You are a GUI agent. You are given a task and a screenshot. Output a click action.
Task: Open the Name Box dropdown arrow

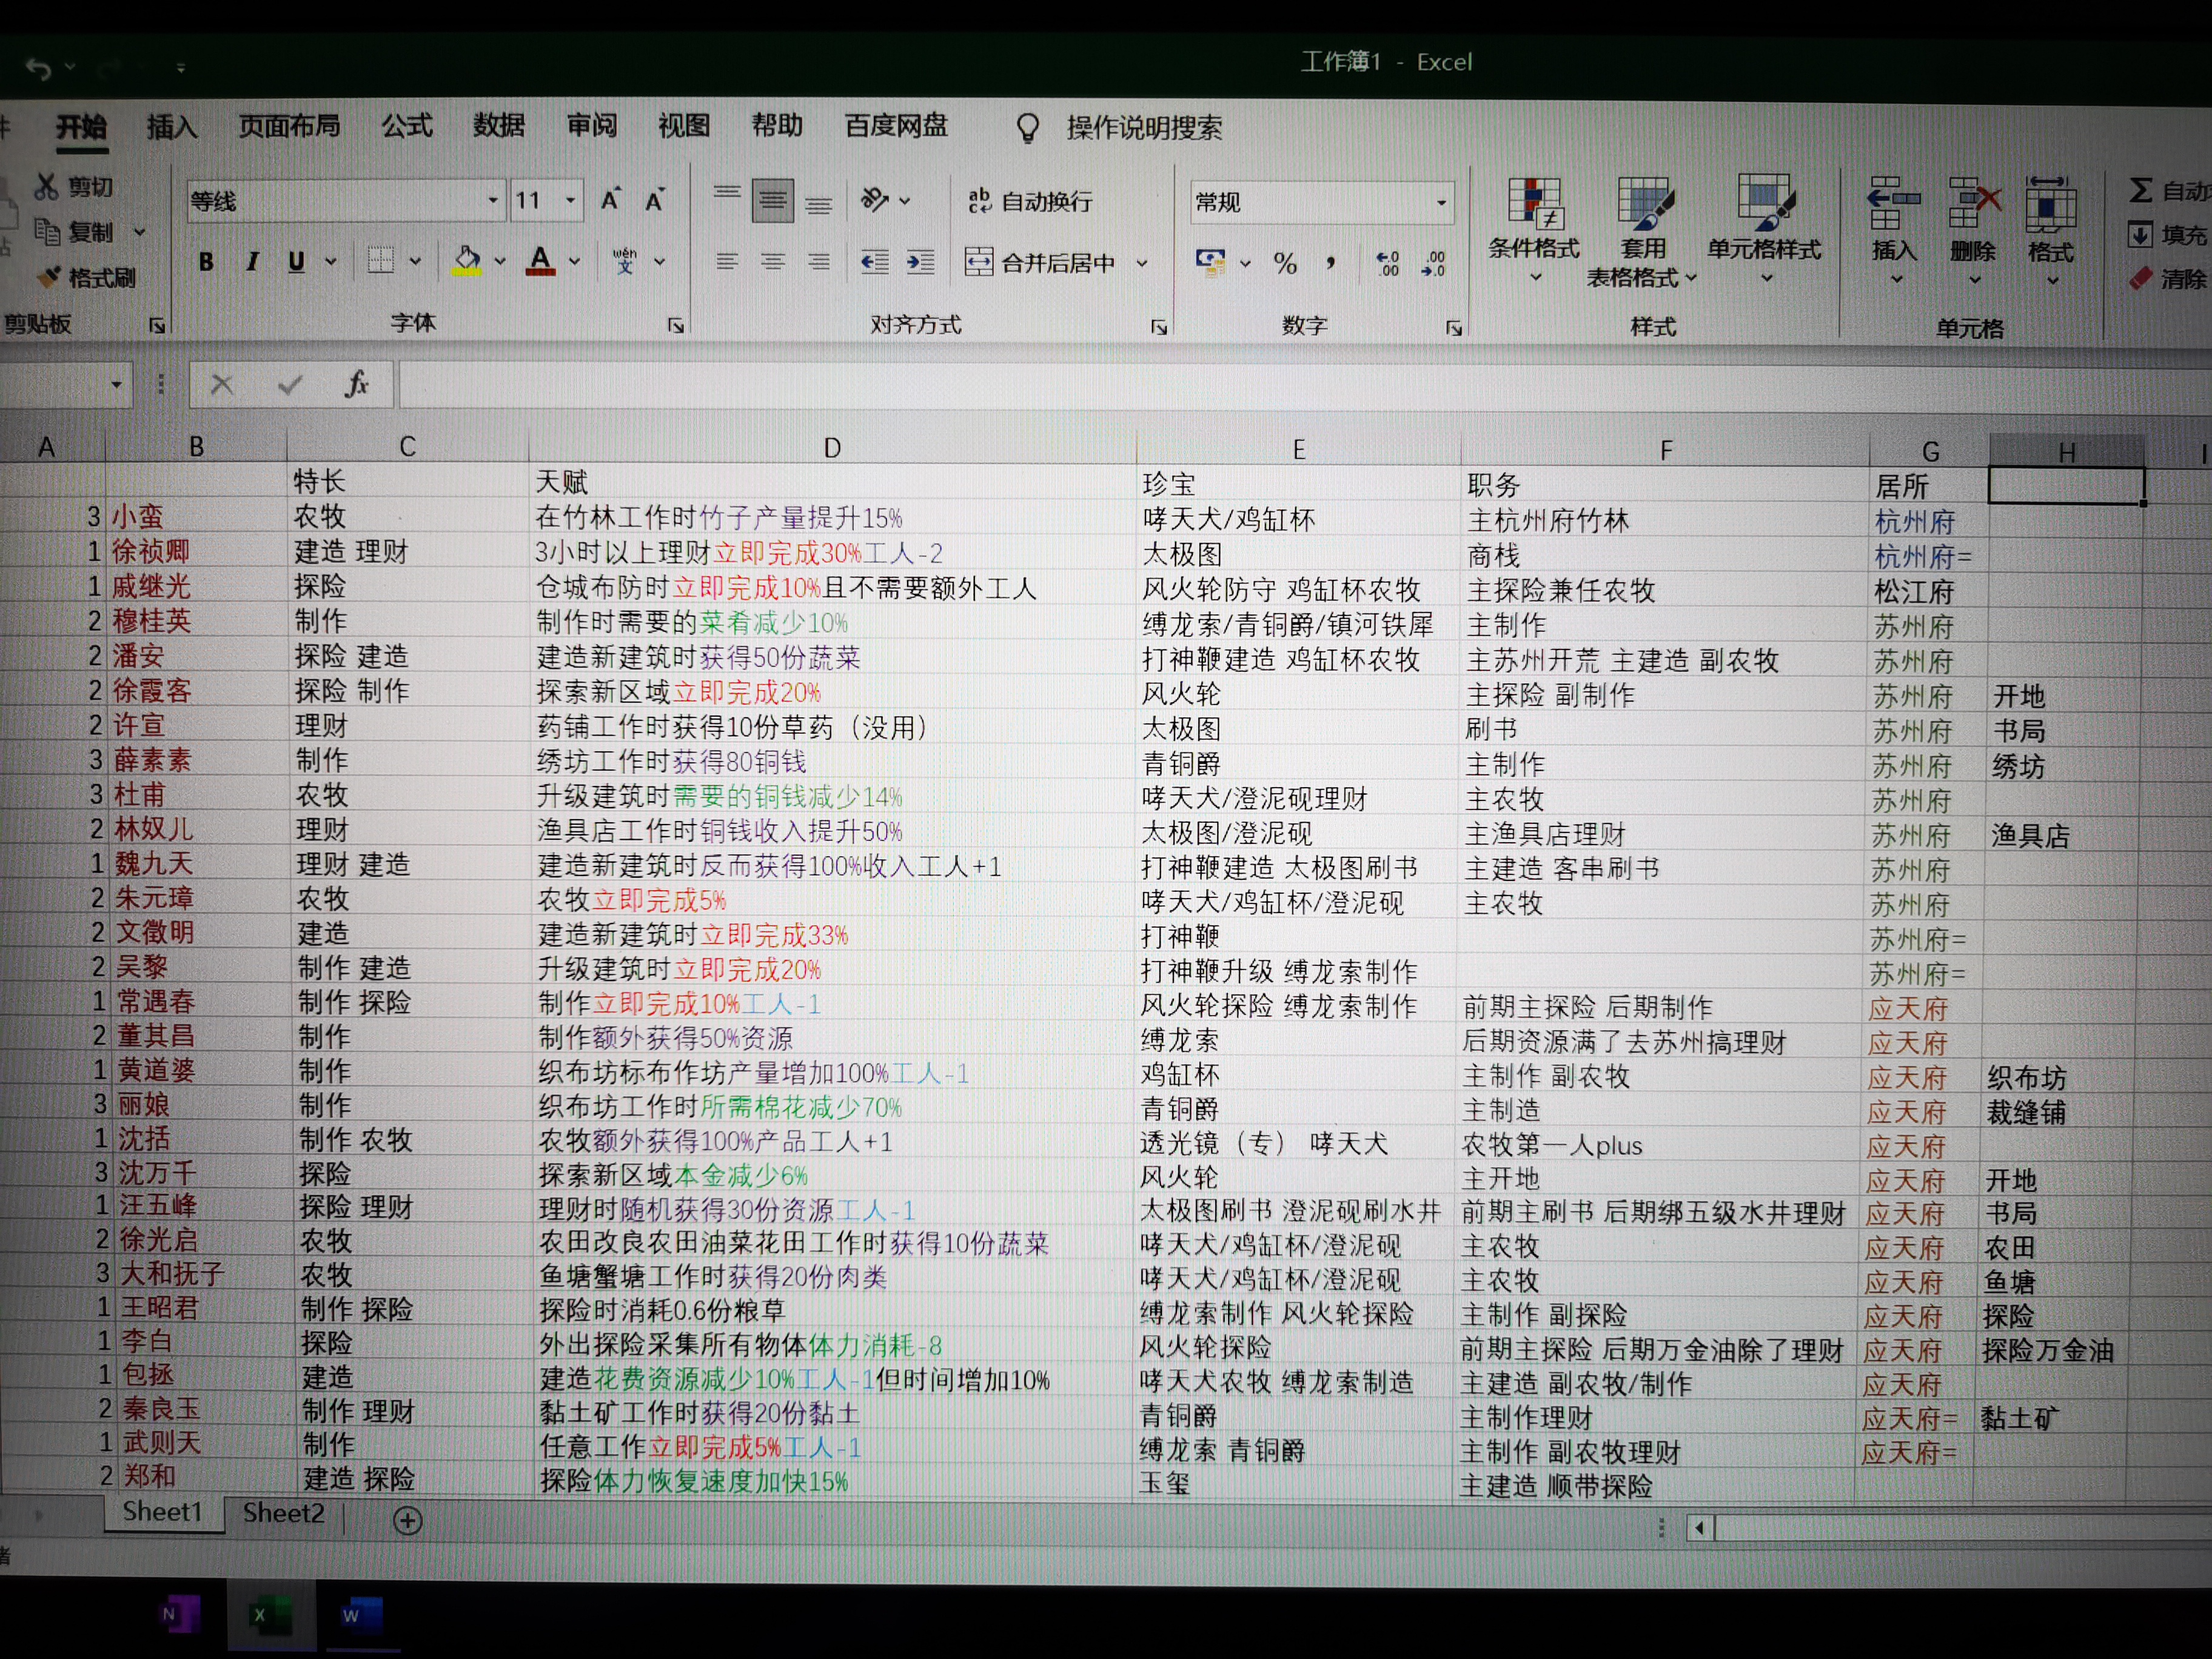point(117,385)
